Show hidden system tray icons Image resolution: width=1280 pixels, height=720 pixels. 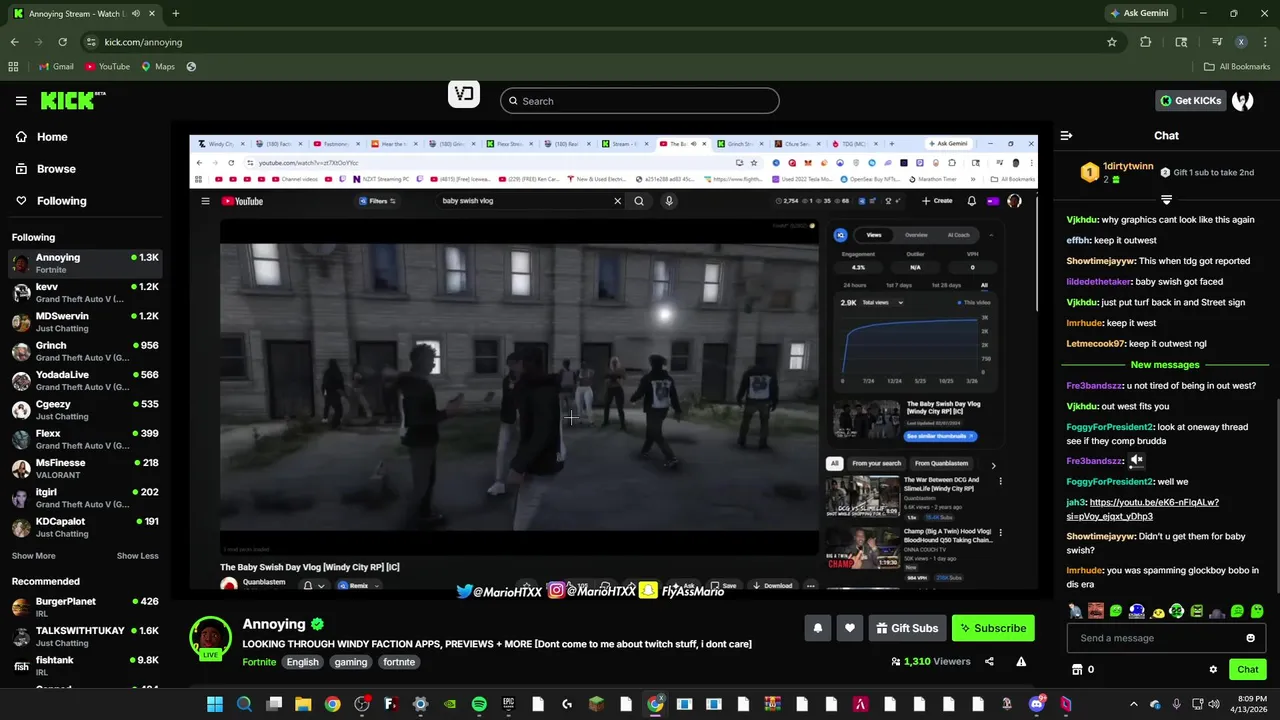click(x=1135, y=704)
